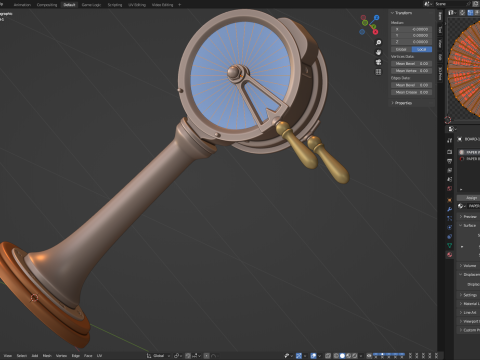Add a workspace with the plus button
Viewport: 480px width, 360px height.
pyautogui.click(x=179, y=5)
